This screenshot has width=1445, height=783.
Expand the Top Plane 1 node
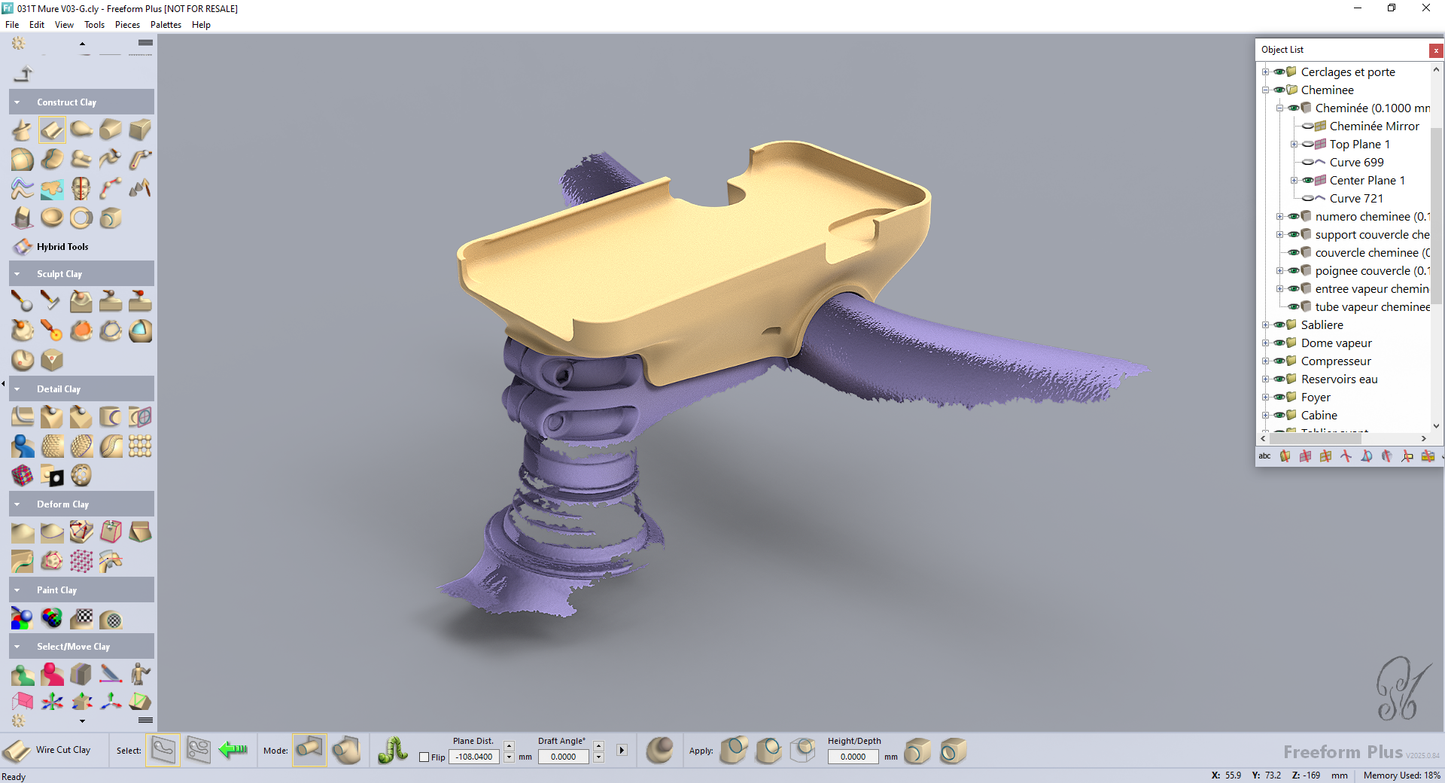click(1294, 144)
